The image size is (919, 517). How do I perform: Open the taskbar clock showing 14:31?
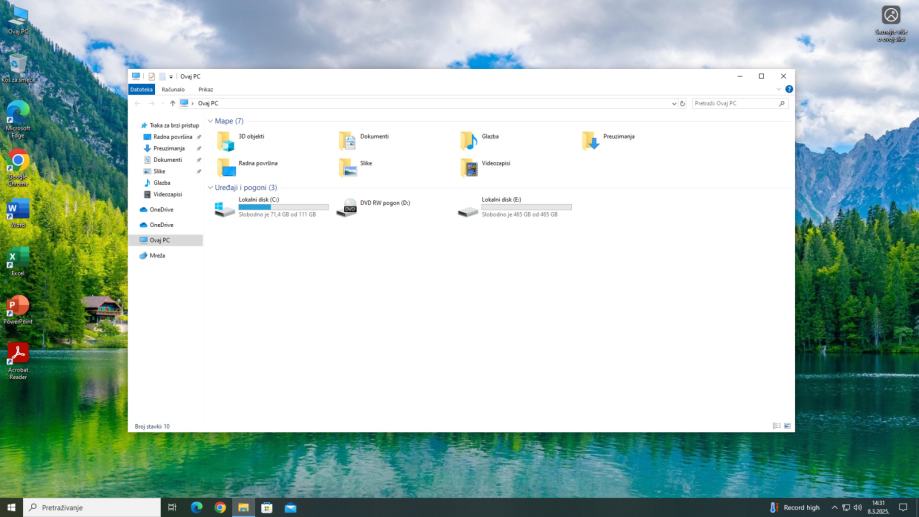tap(878, 508)
